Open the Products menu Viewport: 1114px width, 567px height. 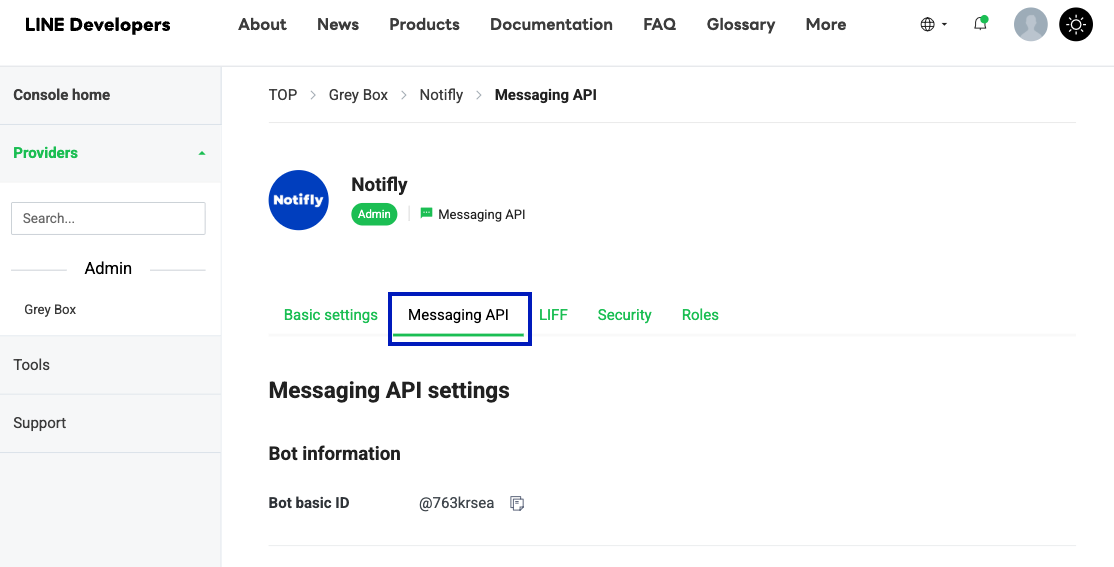tap(424, 24)
